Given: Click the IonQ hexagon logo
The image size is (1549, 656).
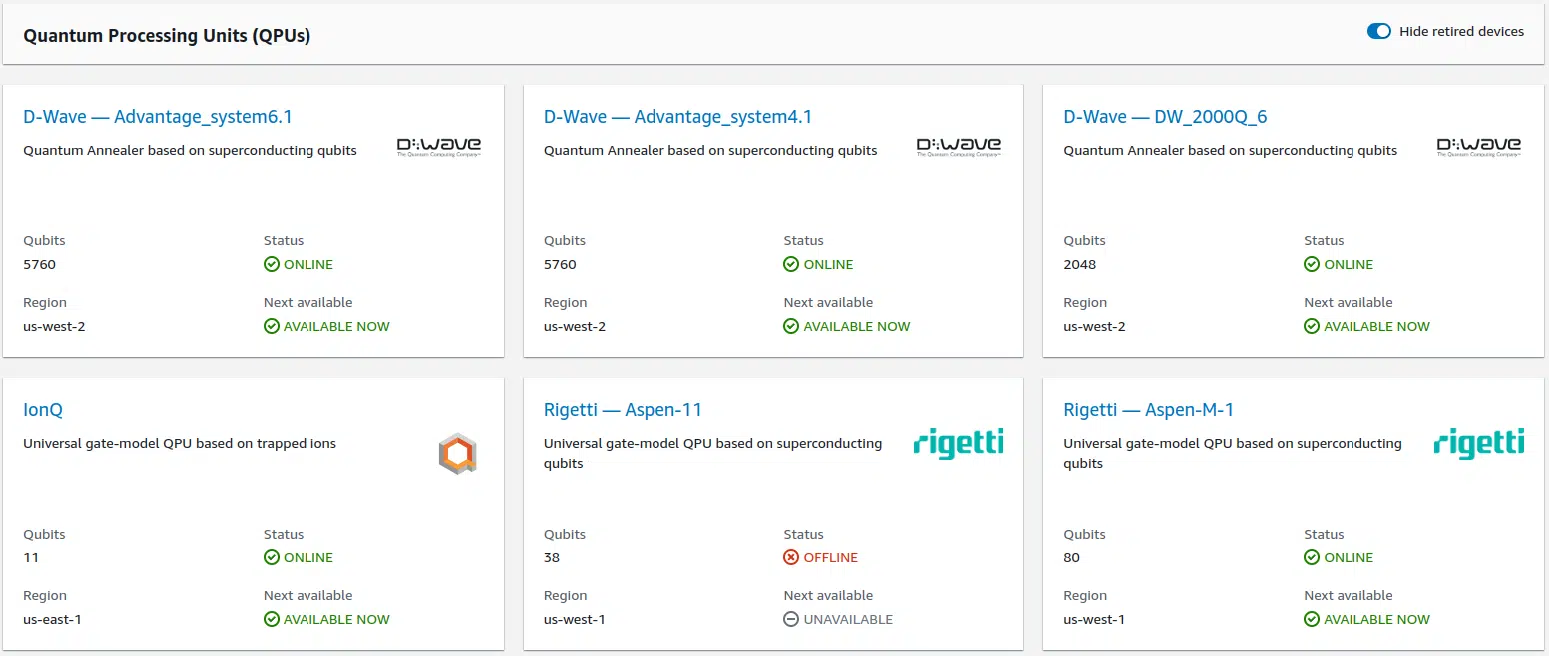Looking at the screenshot, I should click(457, 454).
